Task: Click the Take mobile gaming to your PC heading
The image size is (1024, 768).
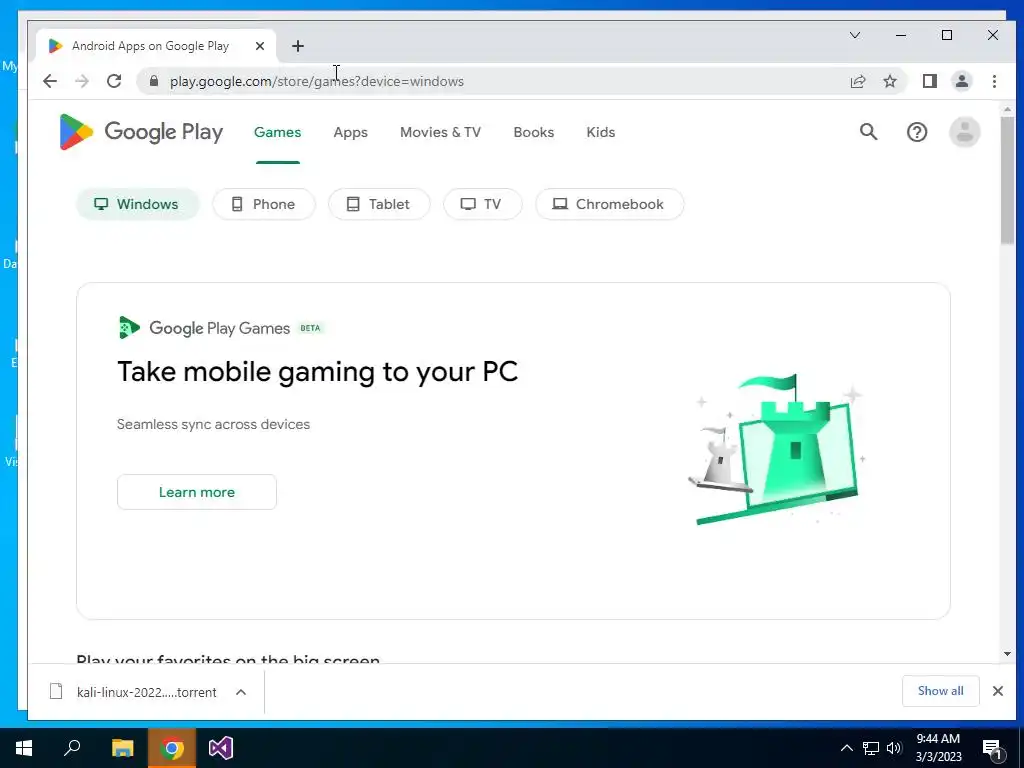Action: click(317, 372)
